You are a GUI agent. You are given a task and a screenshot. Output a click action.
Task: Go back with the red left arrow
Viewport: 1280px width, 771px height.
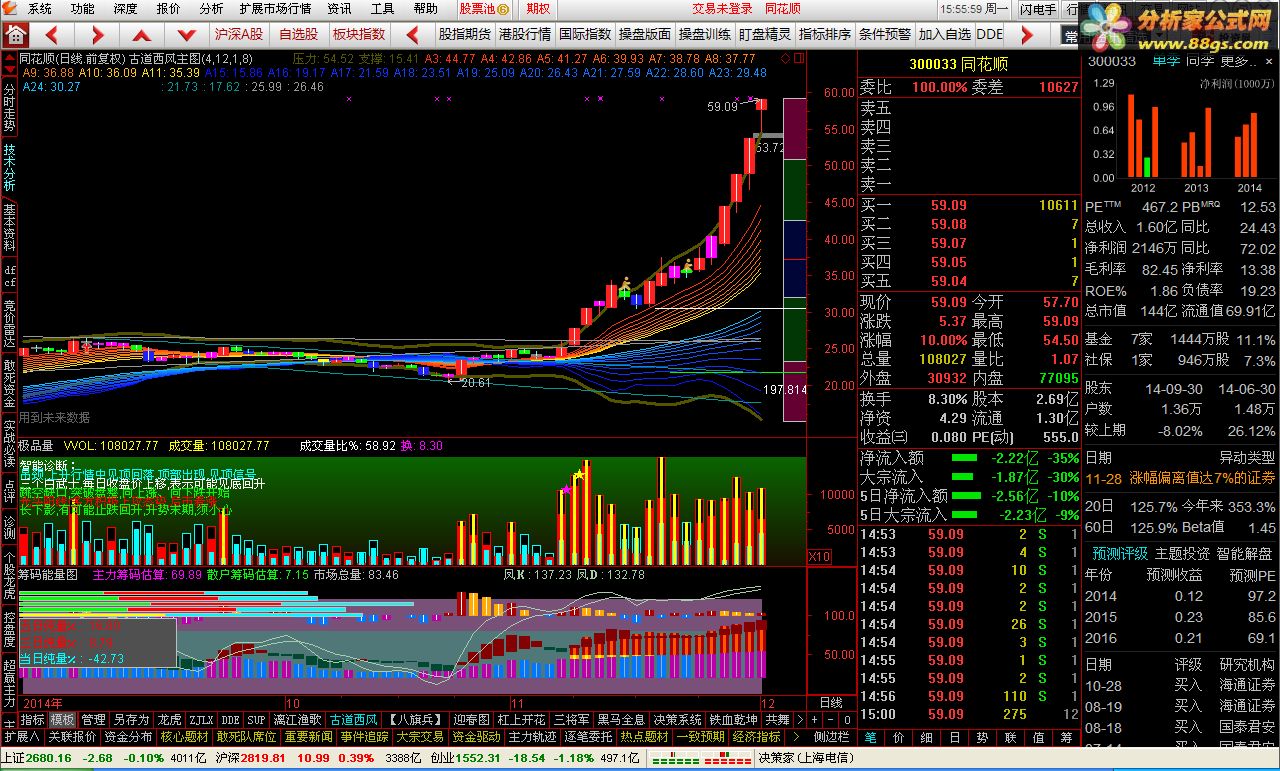pos(53,34)
